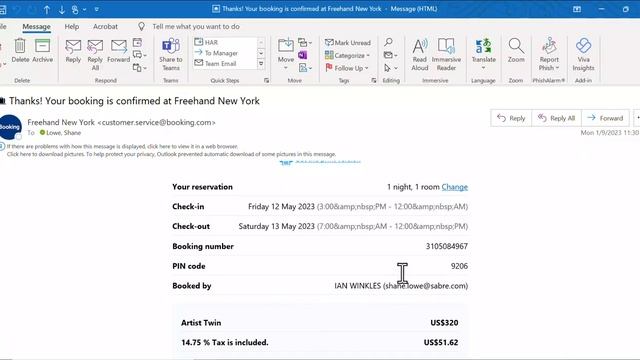Mark the message as Unread
This screenshot has height=360, width=640.
(x=348, y=42)
